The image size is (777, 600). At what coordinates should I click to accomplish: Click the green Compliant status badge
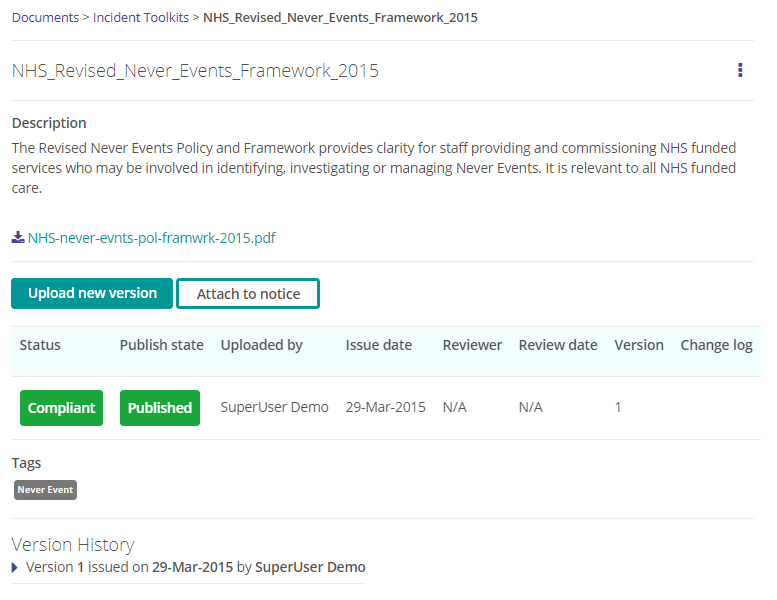click(x=61, y=408)
